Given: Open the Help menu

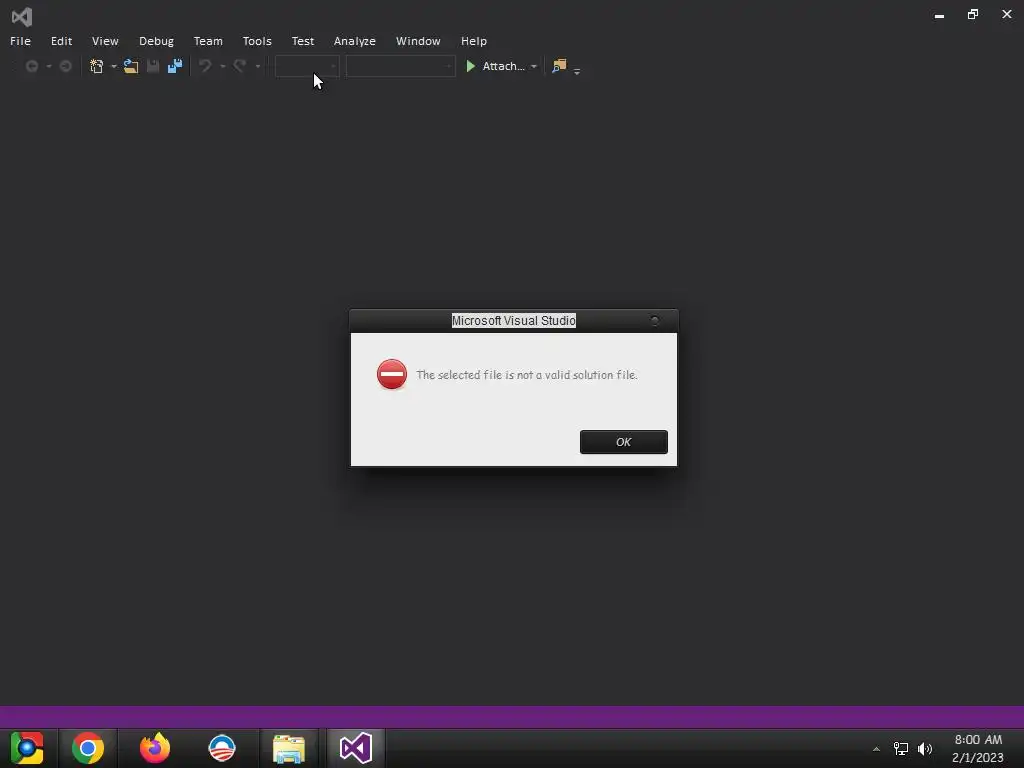Looking at the screenshot, I should 473,41.
